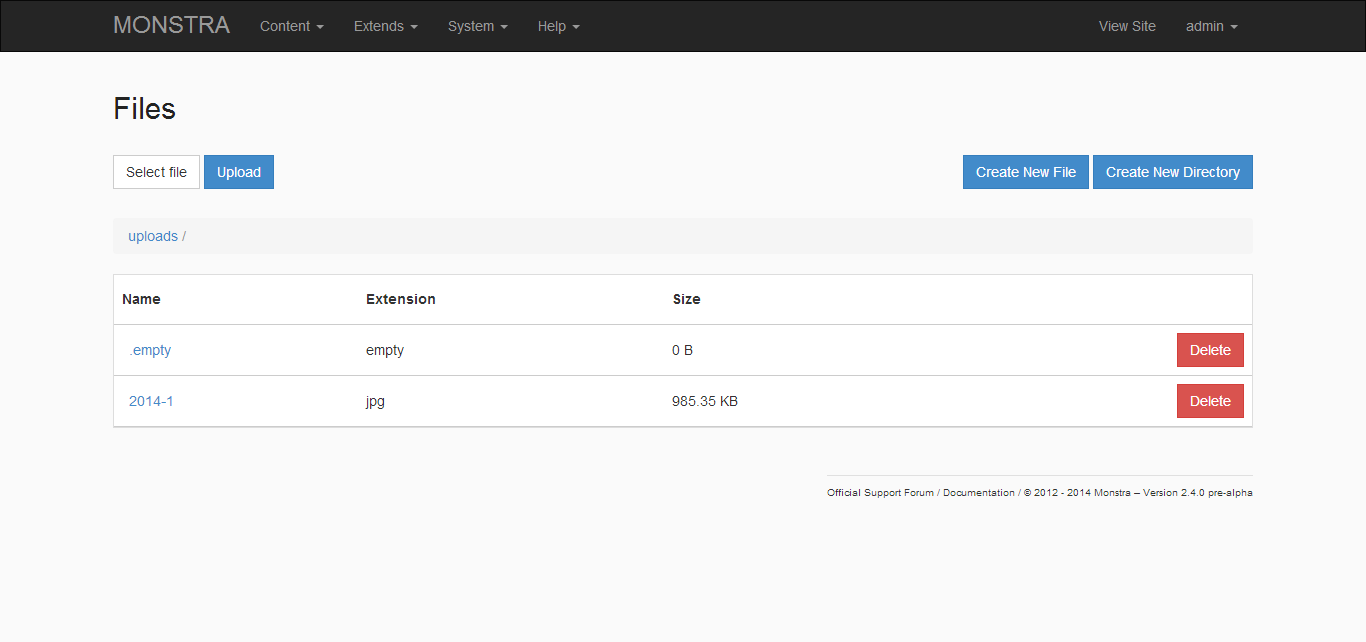
Task: Visit the Official Support Forum link
Action: pyautogui.click(x=880, y=493)
